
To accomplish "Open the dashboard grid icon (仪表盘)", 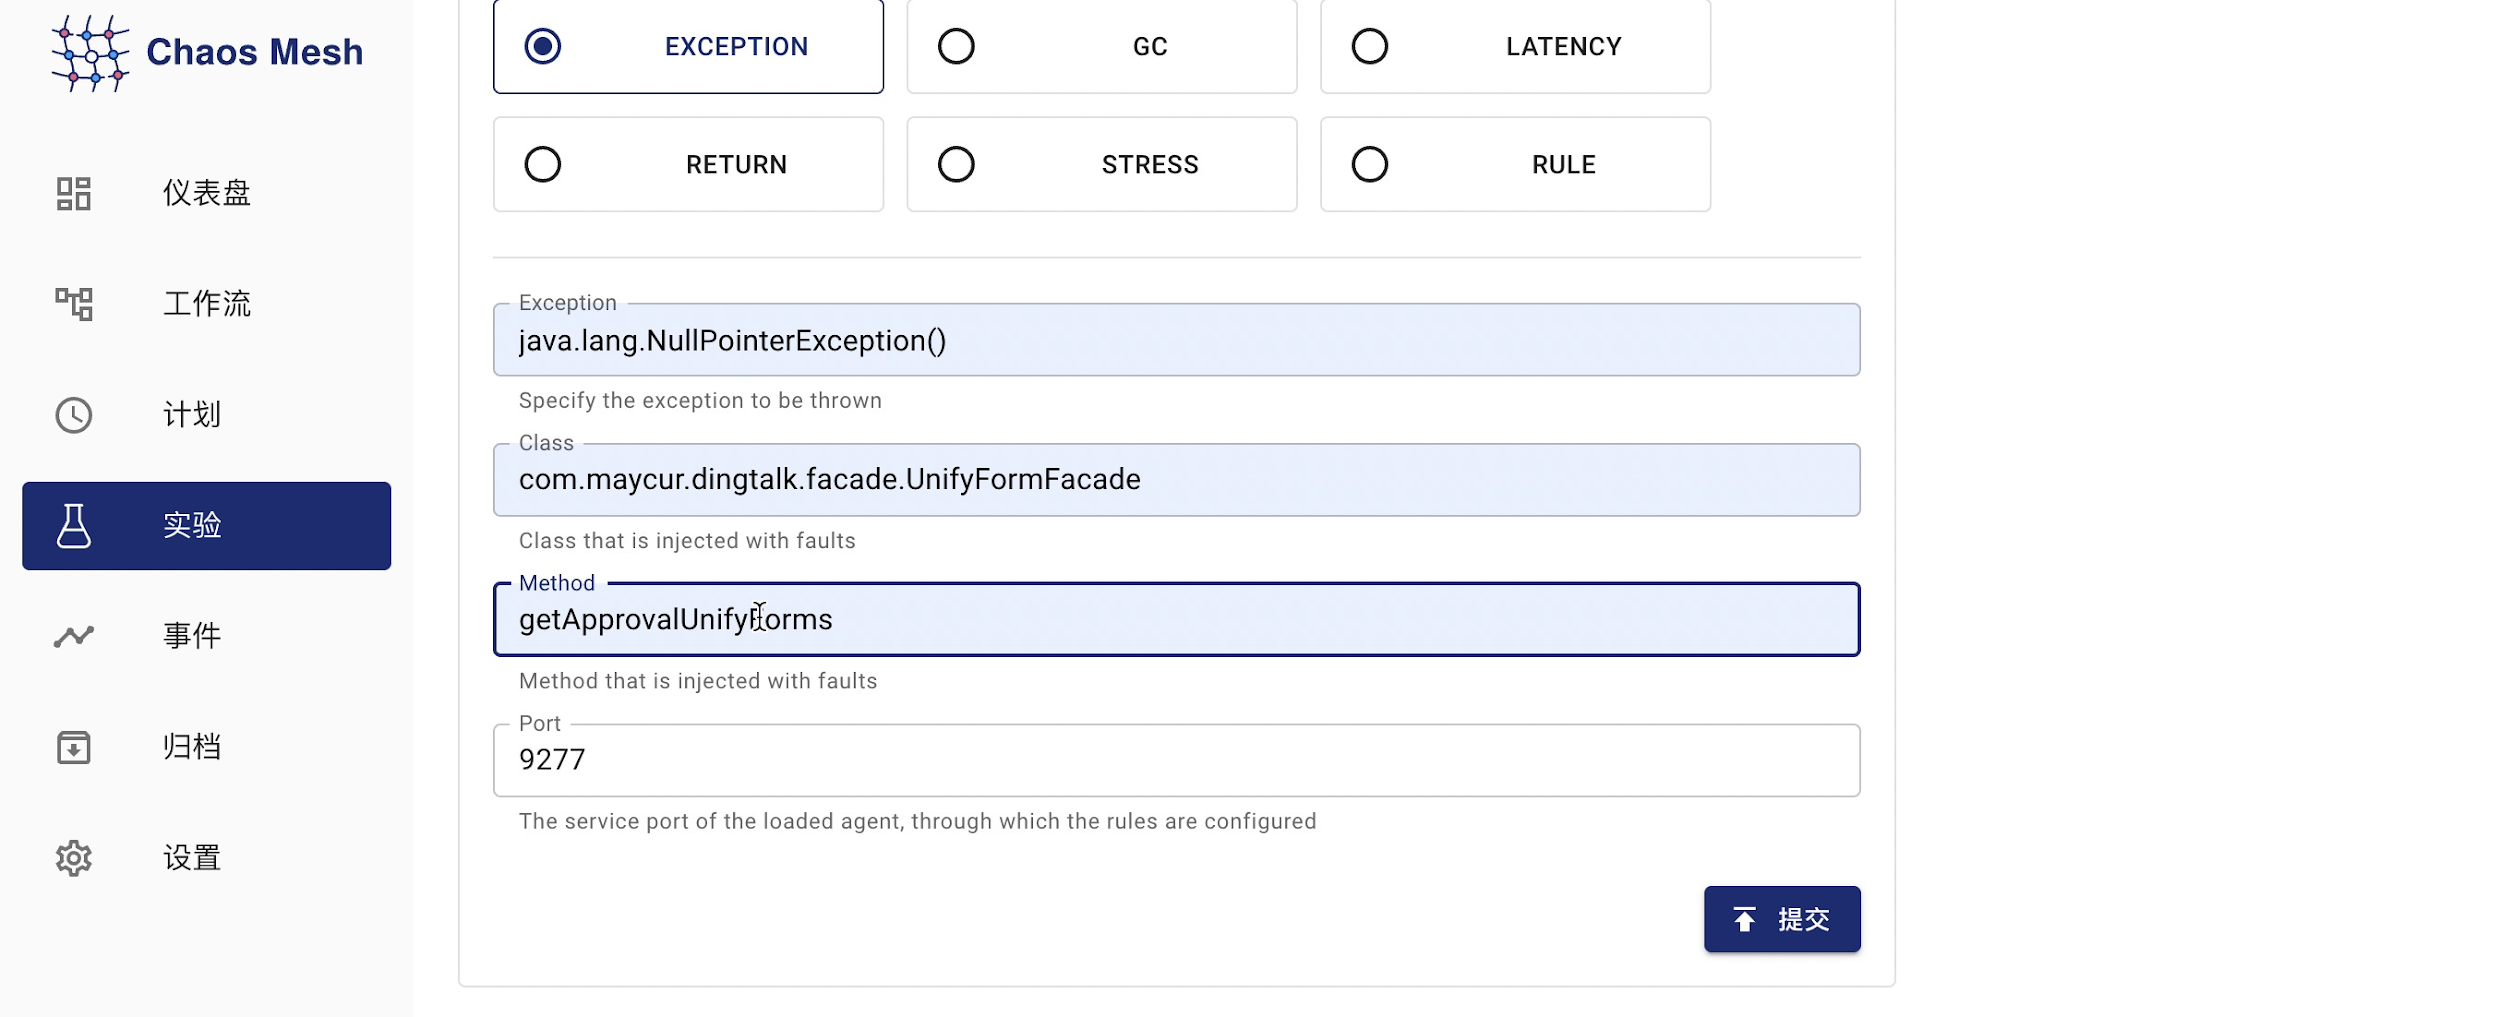I will pyautogui.click(x=74, y=193).
